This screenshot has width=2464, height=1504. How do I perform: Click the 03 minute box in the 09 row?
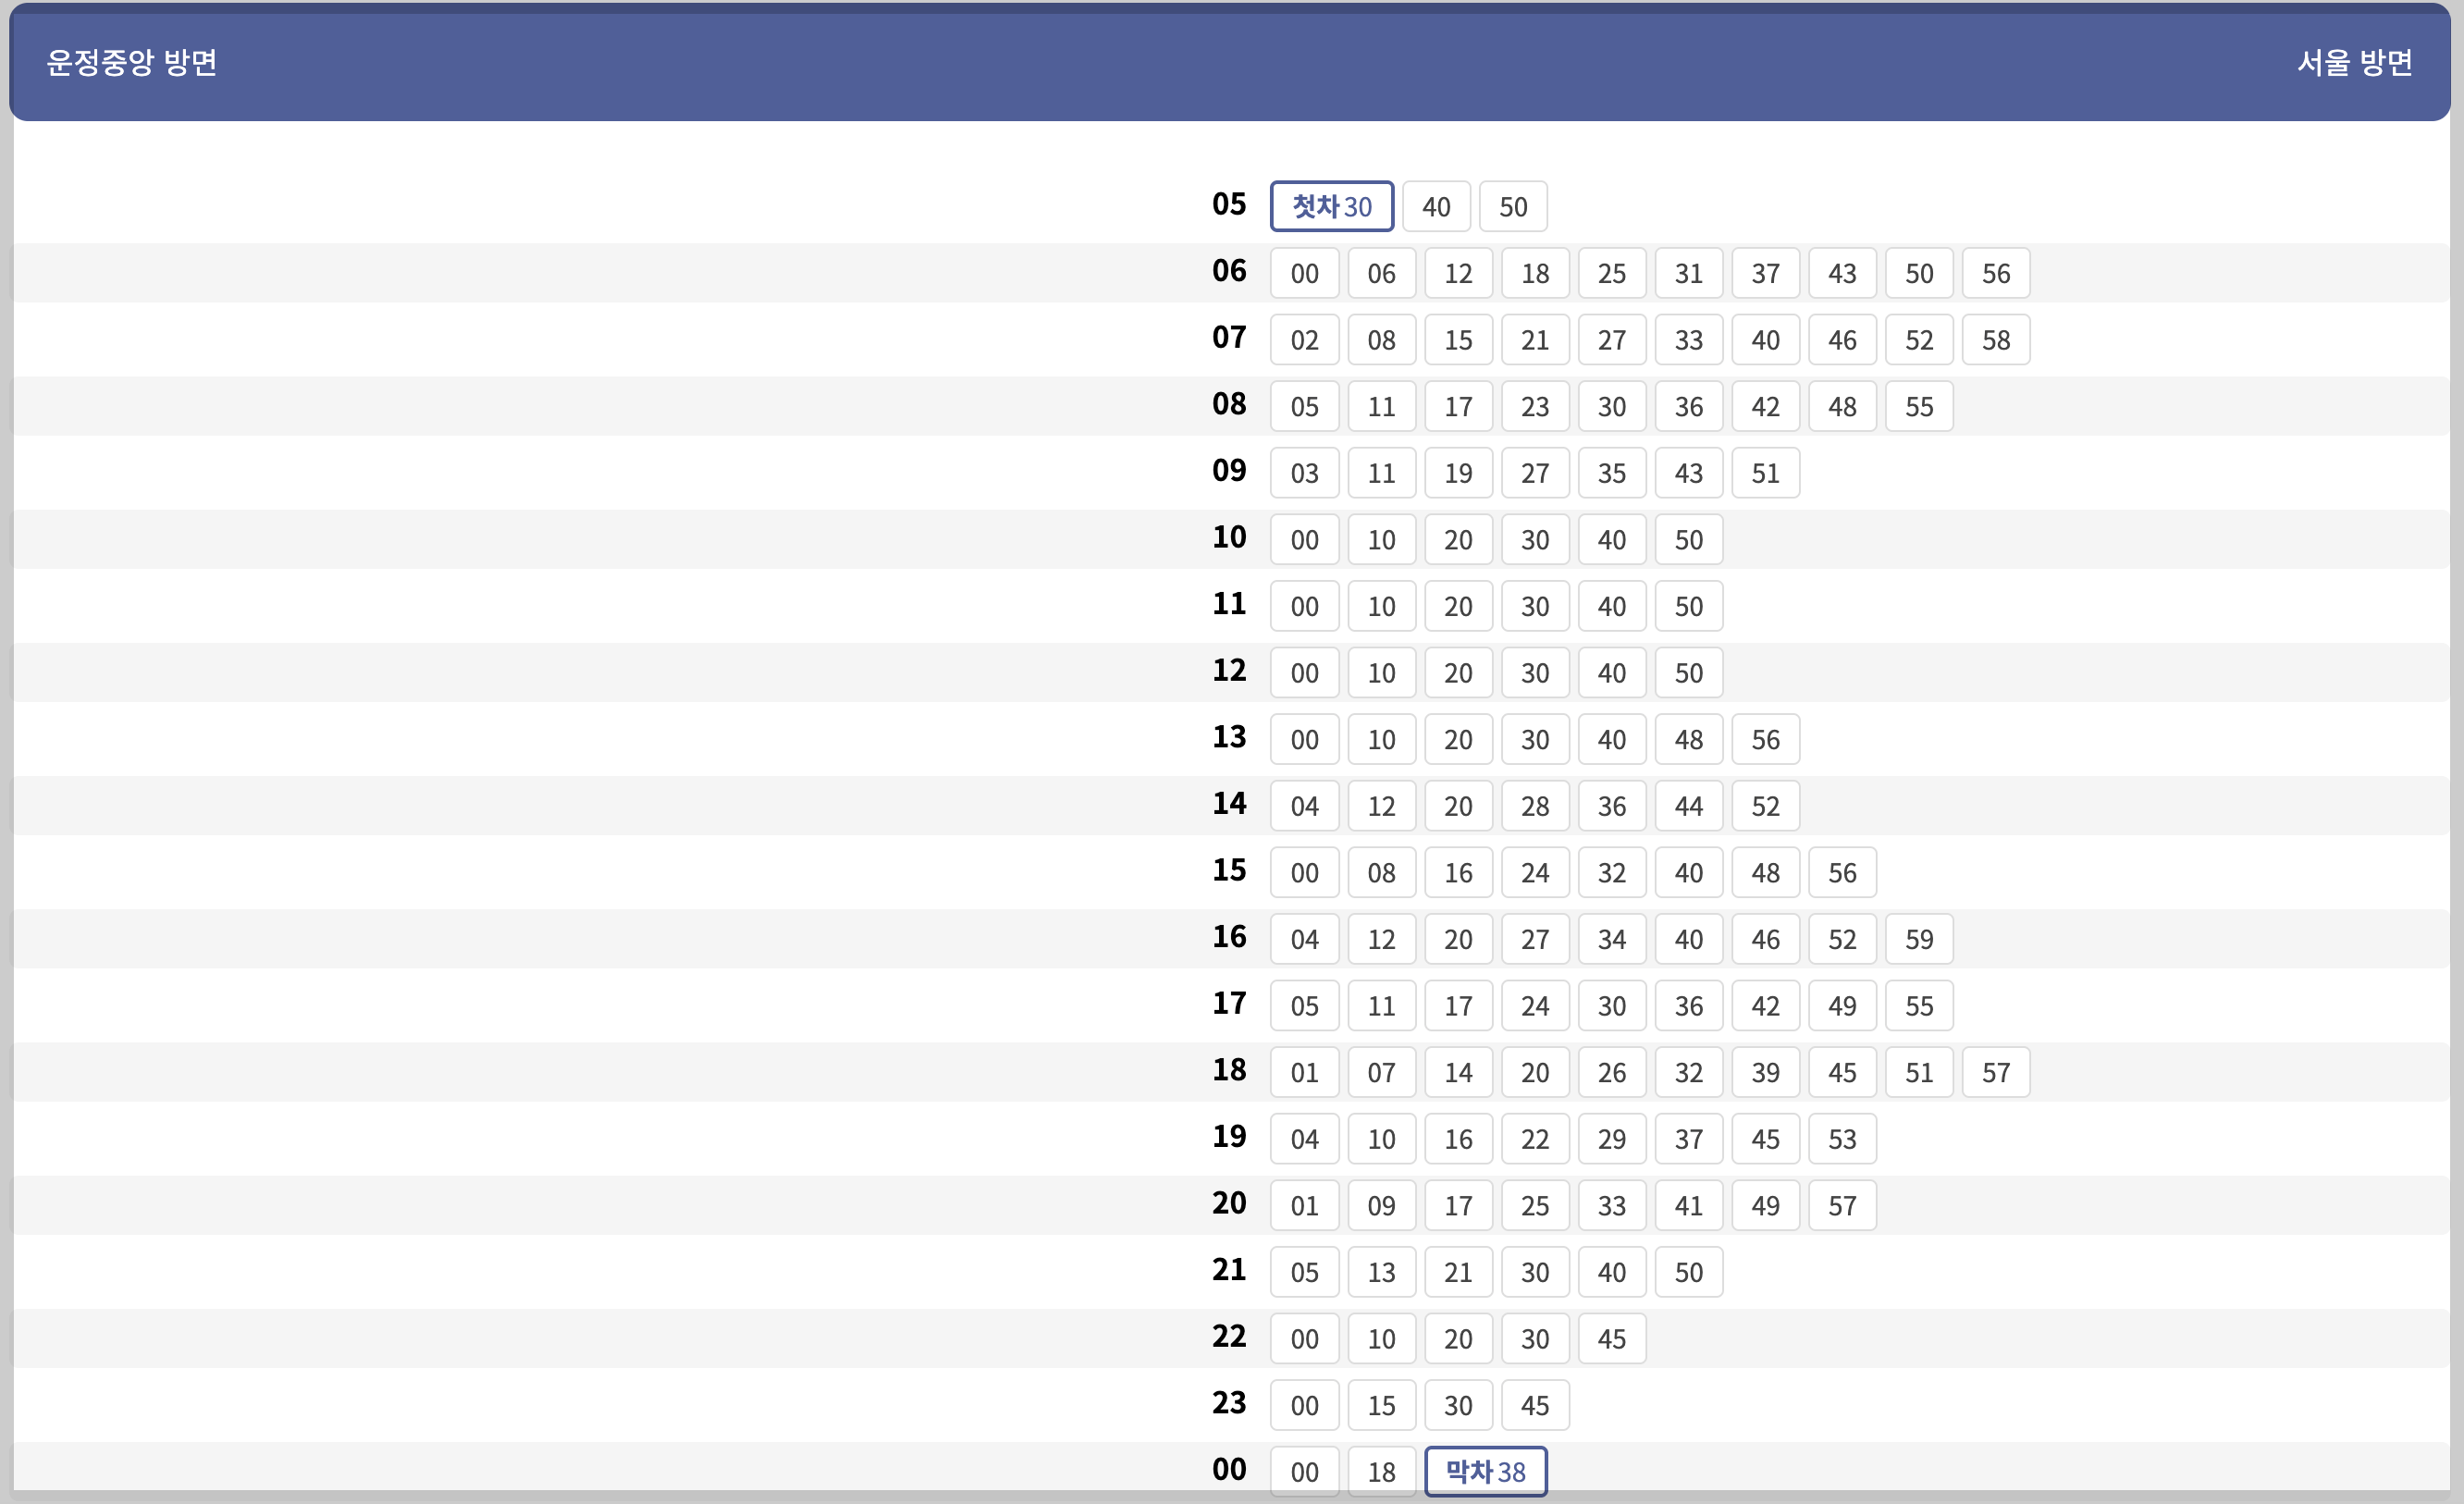click(x=1305, y=473)
